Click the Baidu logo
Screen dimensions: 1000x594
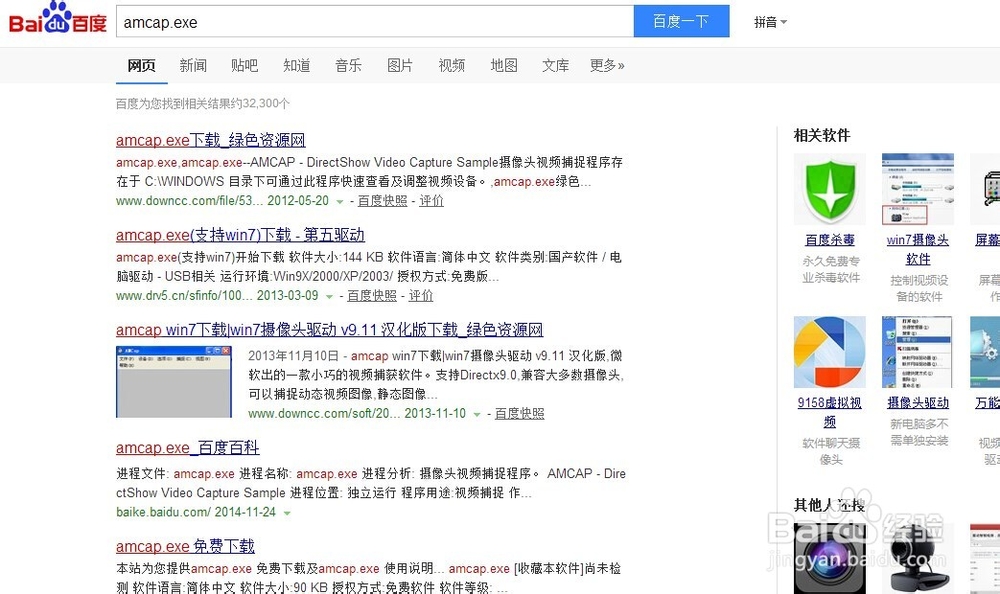click(x=57, y=19)
